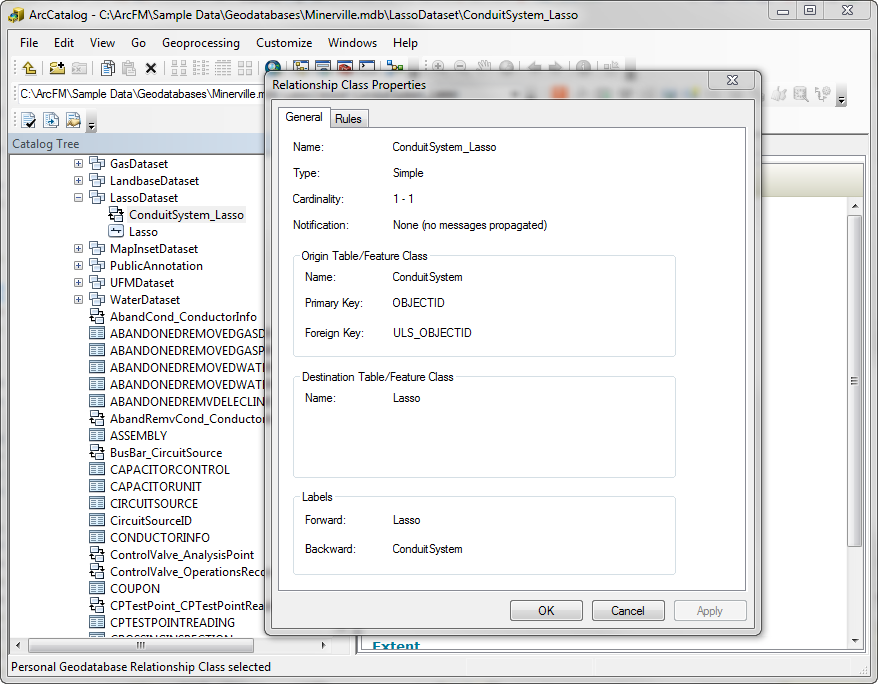The height and width of the screenshot is (684, 878).
Task: Open the Python command window icon
Action: [x=367, y=68]
